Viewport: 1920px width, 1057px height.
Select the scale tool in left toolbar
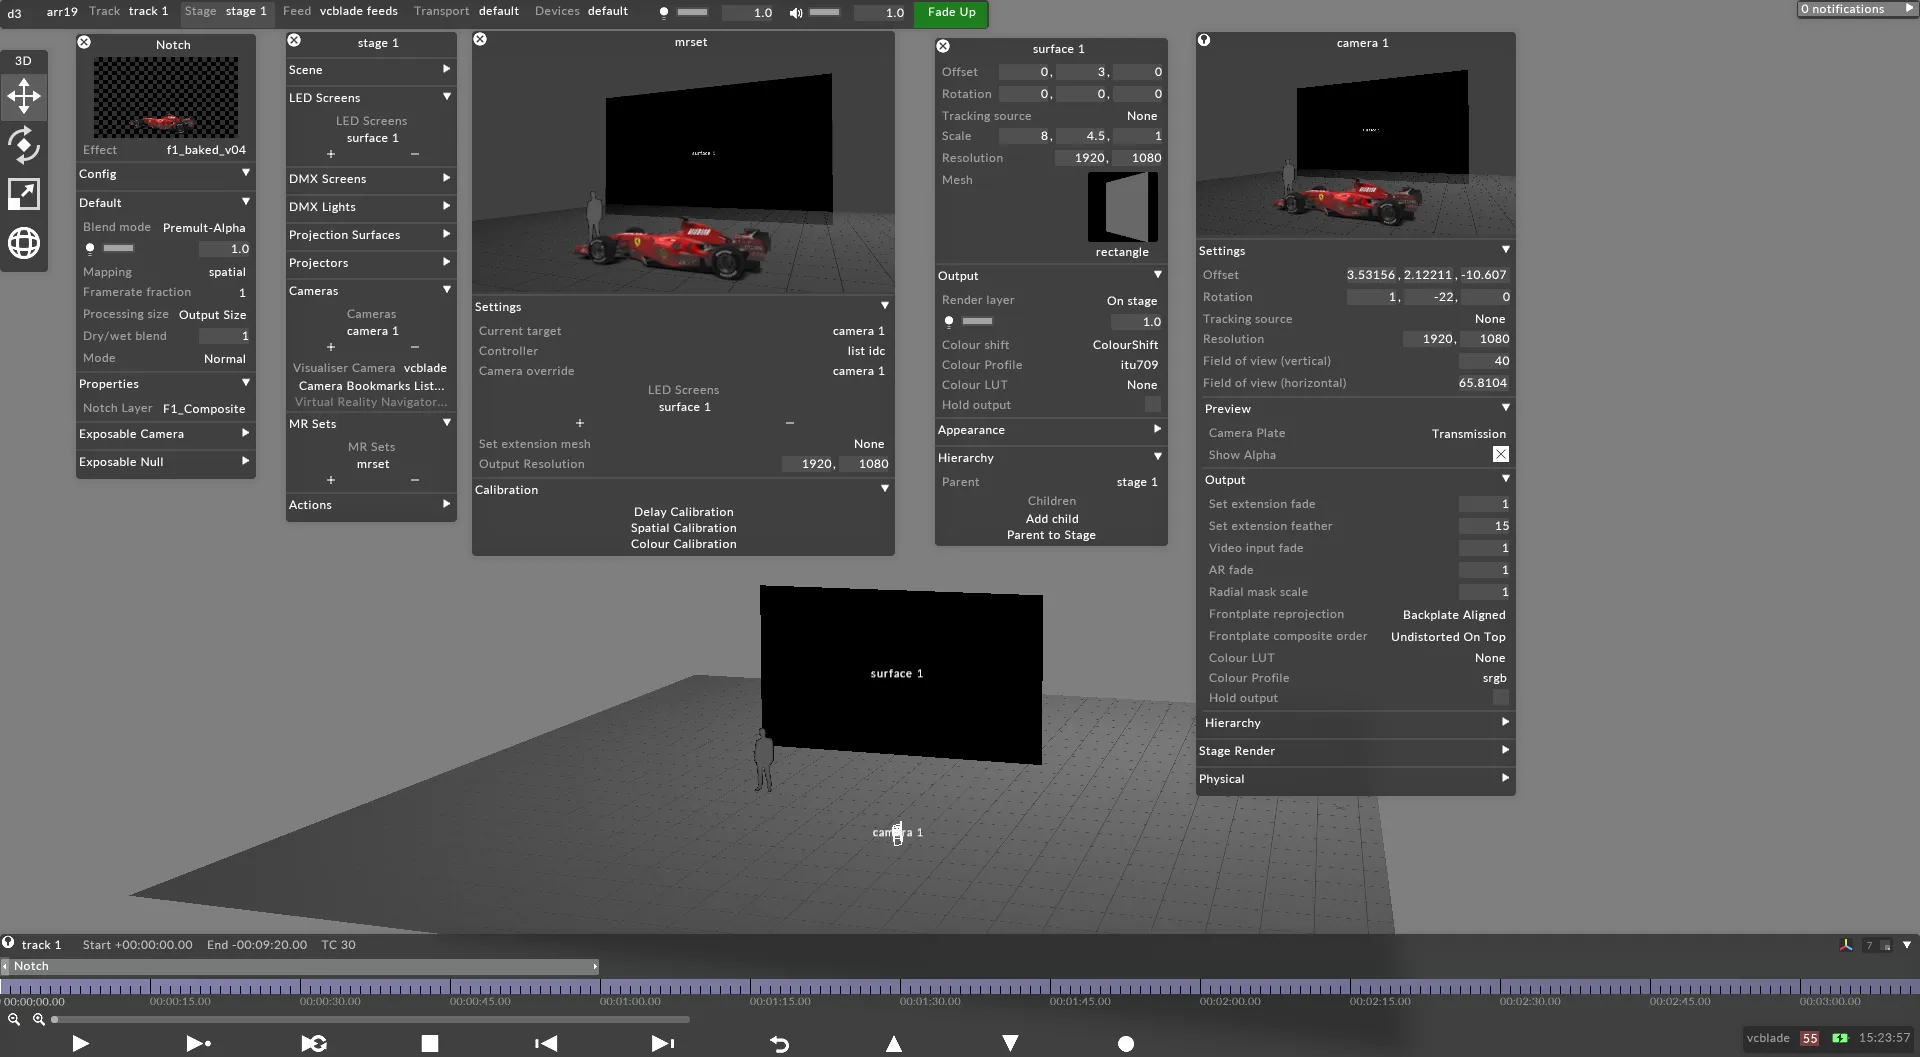pyautogui.click(x=24, y=194)
